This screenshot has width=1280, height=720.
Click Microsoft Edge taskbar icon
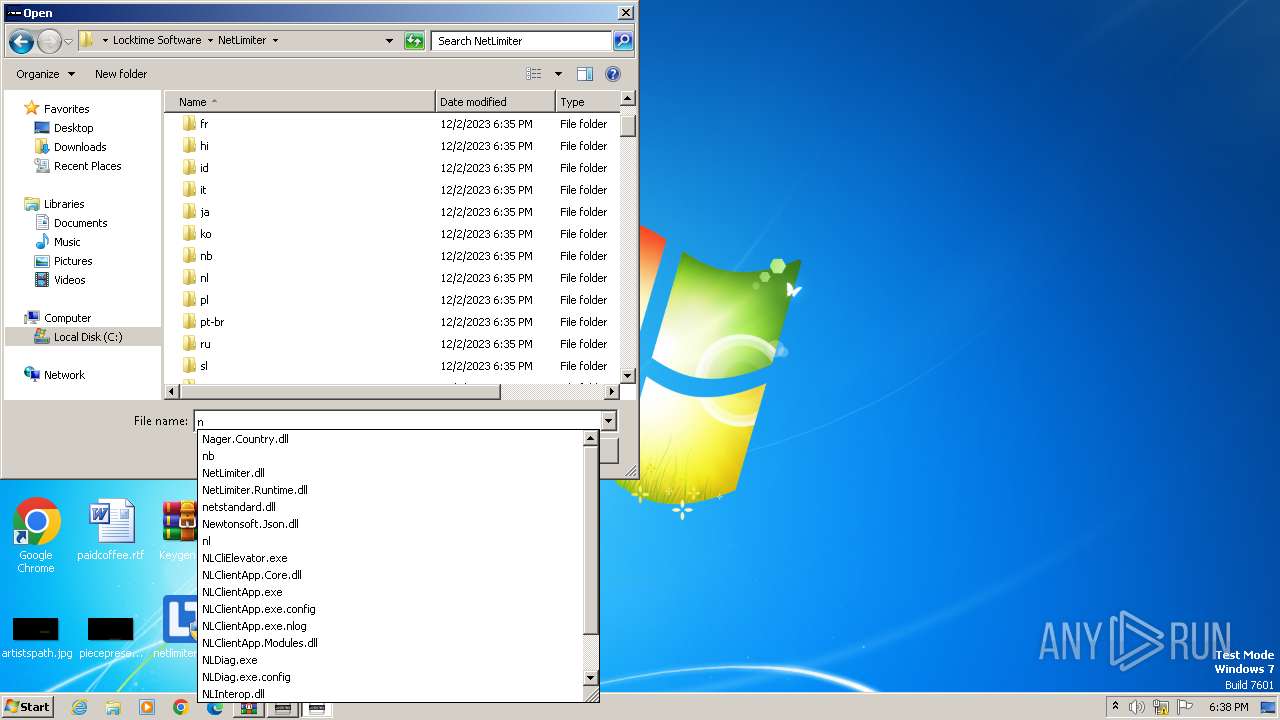coord(215,707)
